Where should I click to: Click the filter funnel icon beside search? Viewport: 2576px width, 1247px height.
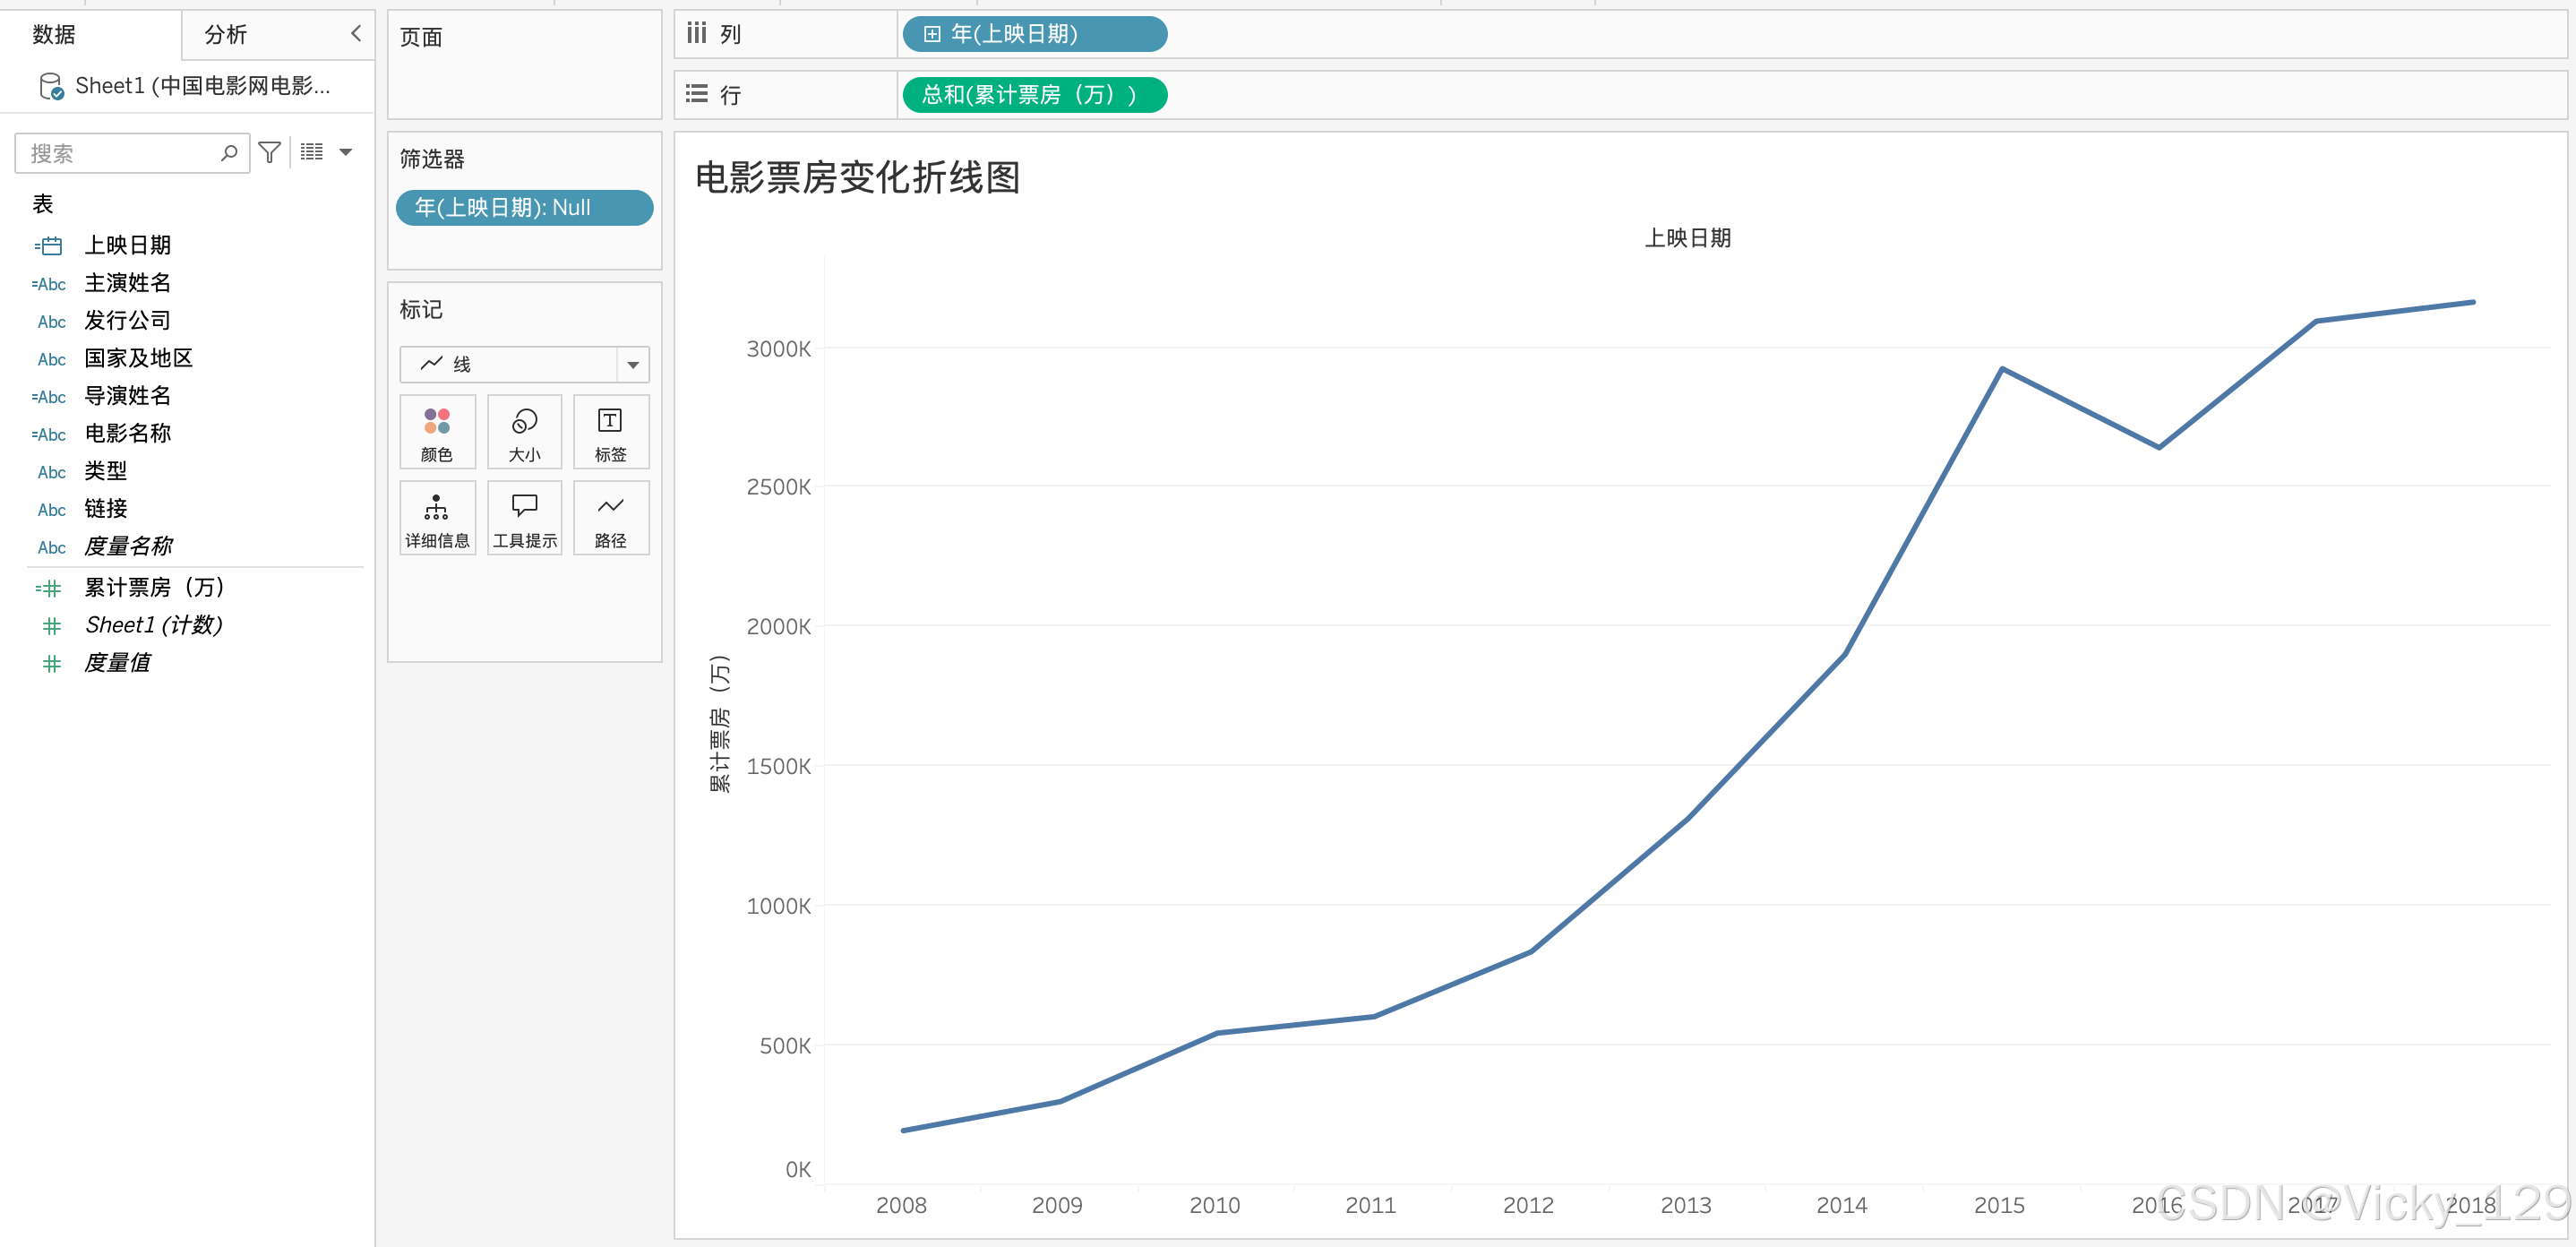(269, 152)
